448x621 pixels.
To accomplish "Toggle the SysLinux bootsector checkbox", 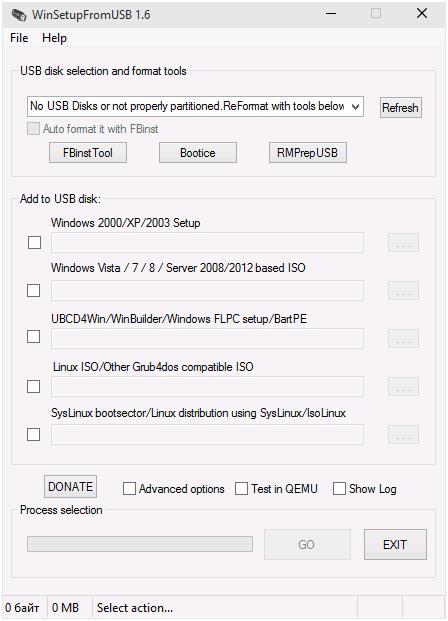I will point(34,434).
